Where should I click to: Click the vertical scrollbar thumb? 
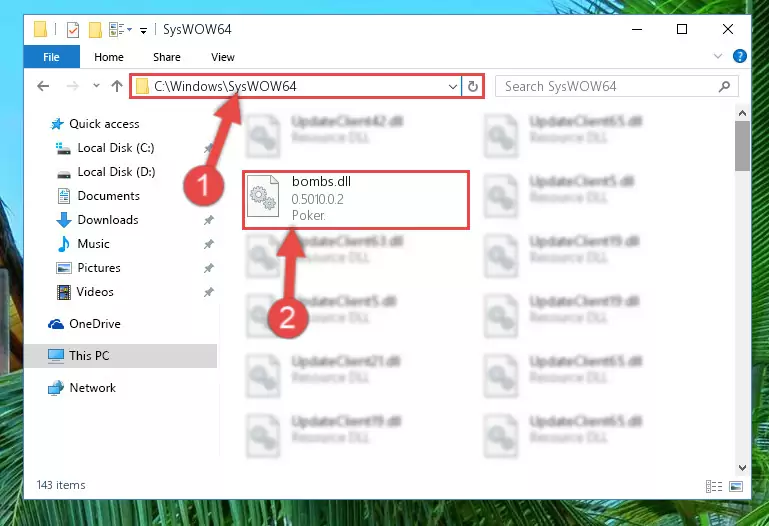pos(743,146)
